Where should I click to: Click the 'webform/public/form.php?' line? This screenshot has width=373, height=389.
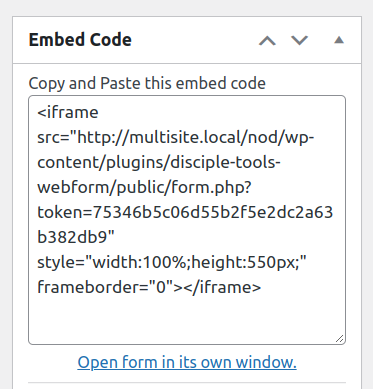(x=144, y=187)
